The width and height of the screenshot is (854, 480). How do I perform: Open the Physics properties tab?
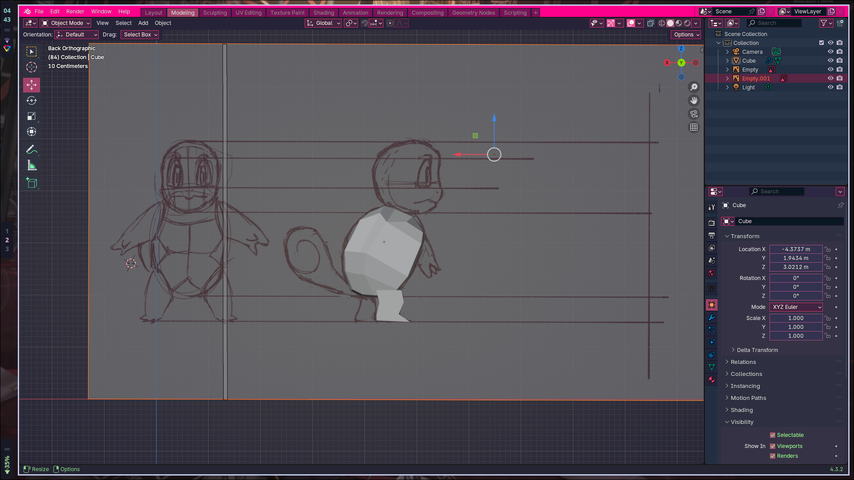(x=711, y=342)
